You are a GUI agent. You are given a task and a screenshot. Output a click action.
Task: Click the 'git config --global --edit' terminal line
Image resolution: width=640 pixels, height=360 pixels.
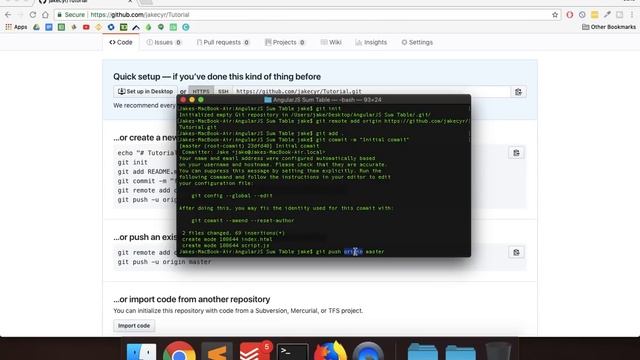click(x=232, y=196)
